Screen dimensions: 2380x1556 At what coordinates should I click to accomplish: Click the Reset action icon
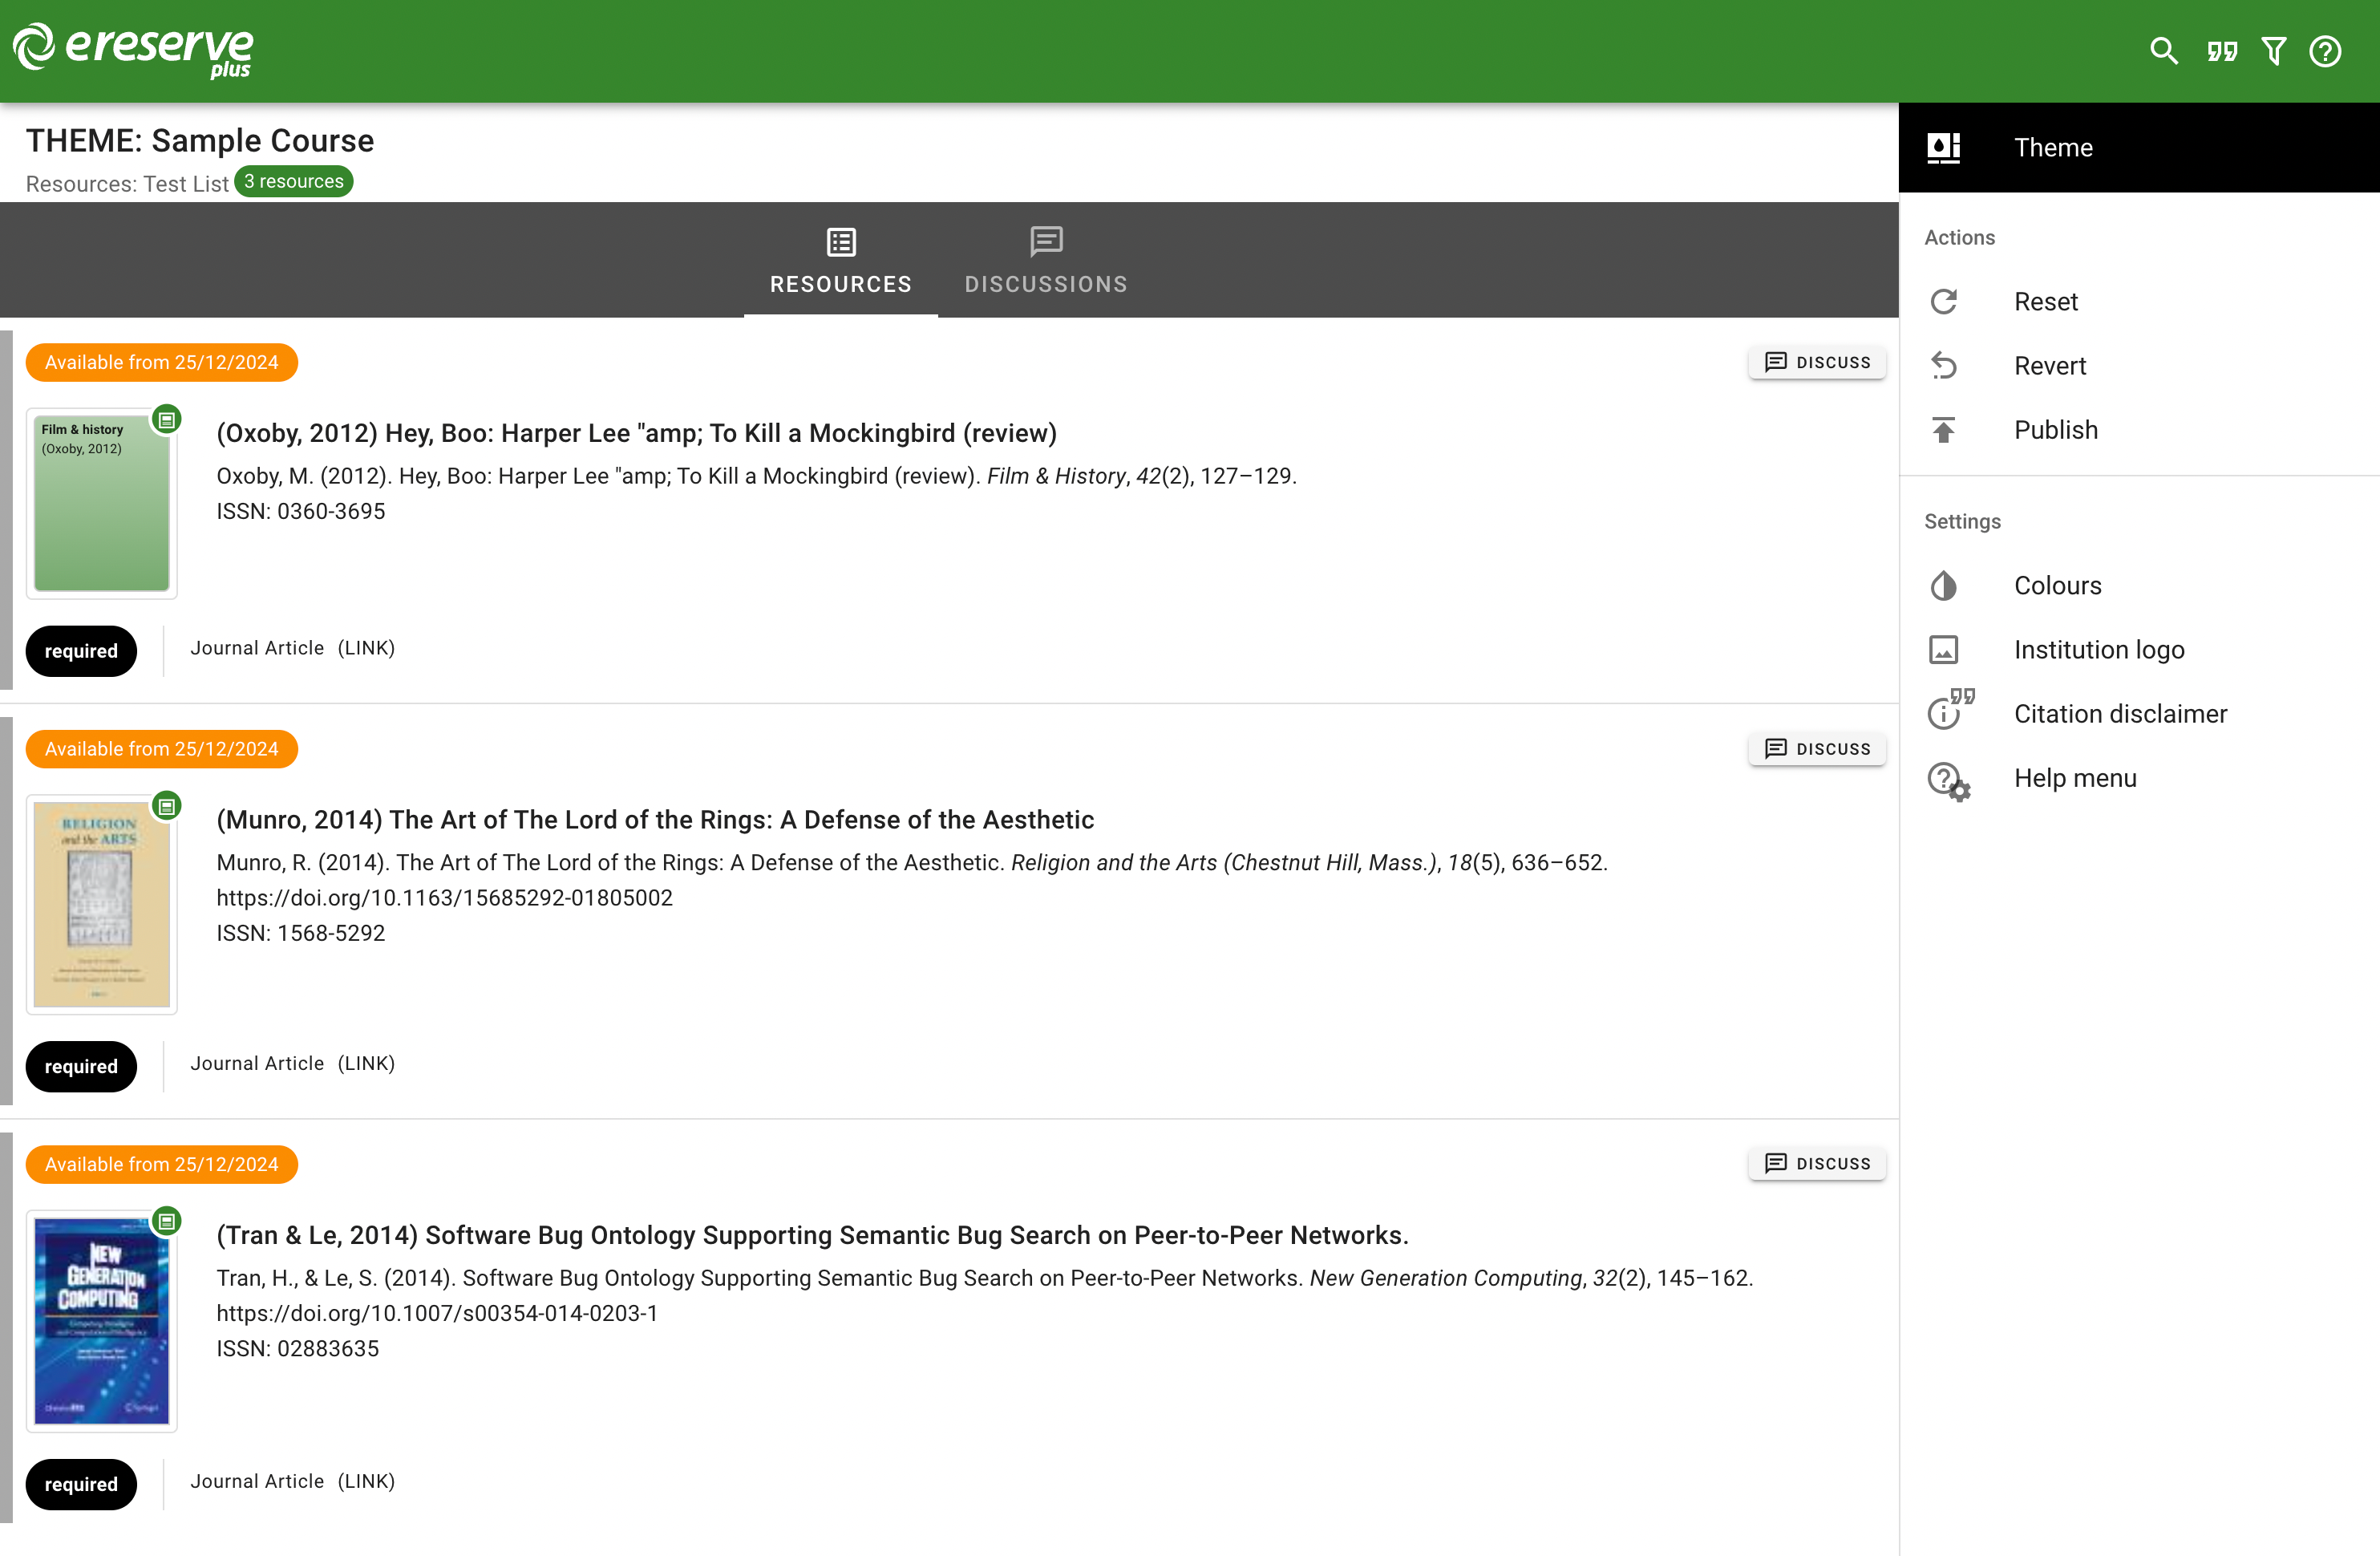click(x=1943, y=301)
